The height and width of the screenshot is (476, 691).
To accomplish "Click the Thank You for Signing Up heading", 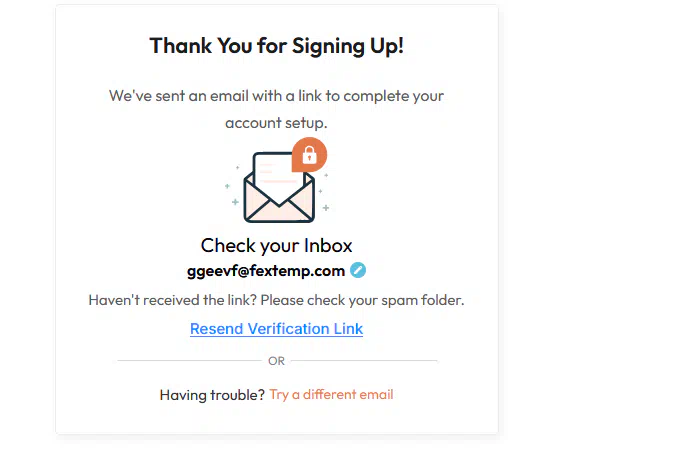I will 276,46.
